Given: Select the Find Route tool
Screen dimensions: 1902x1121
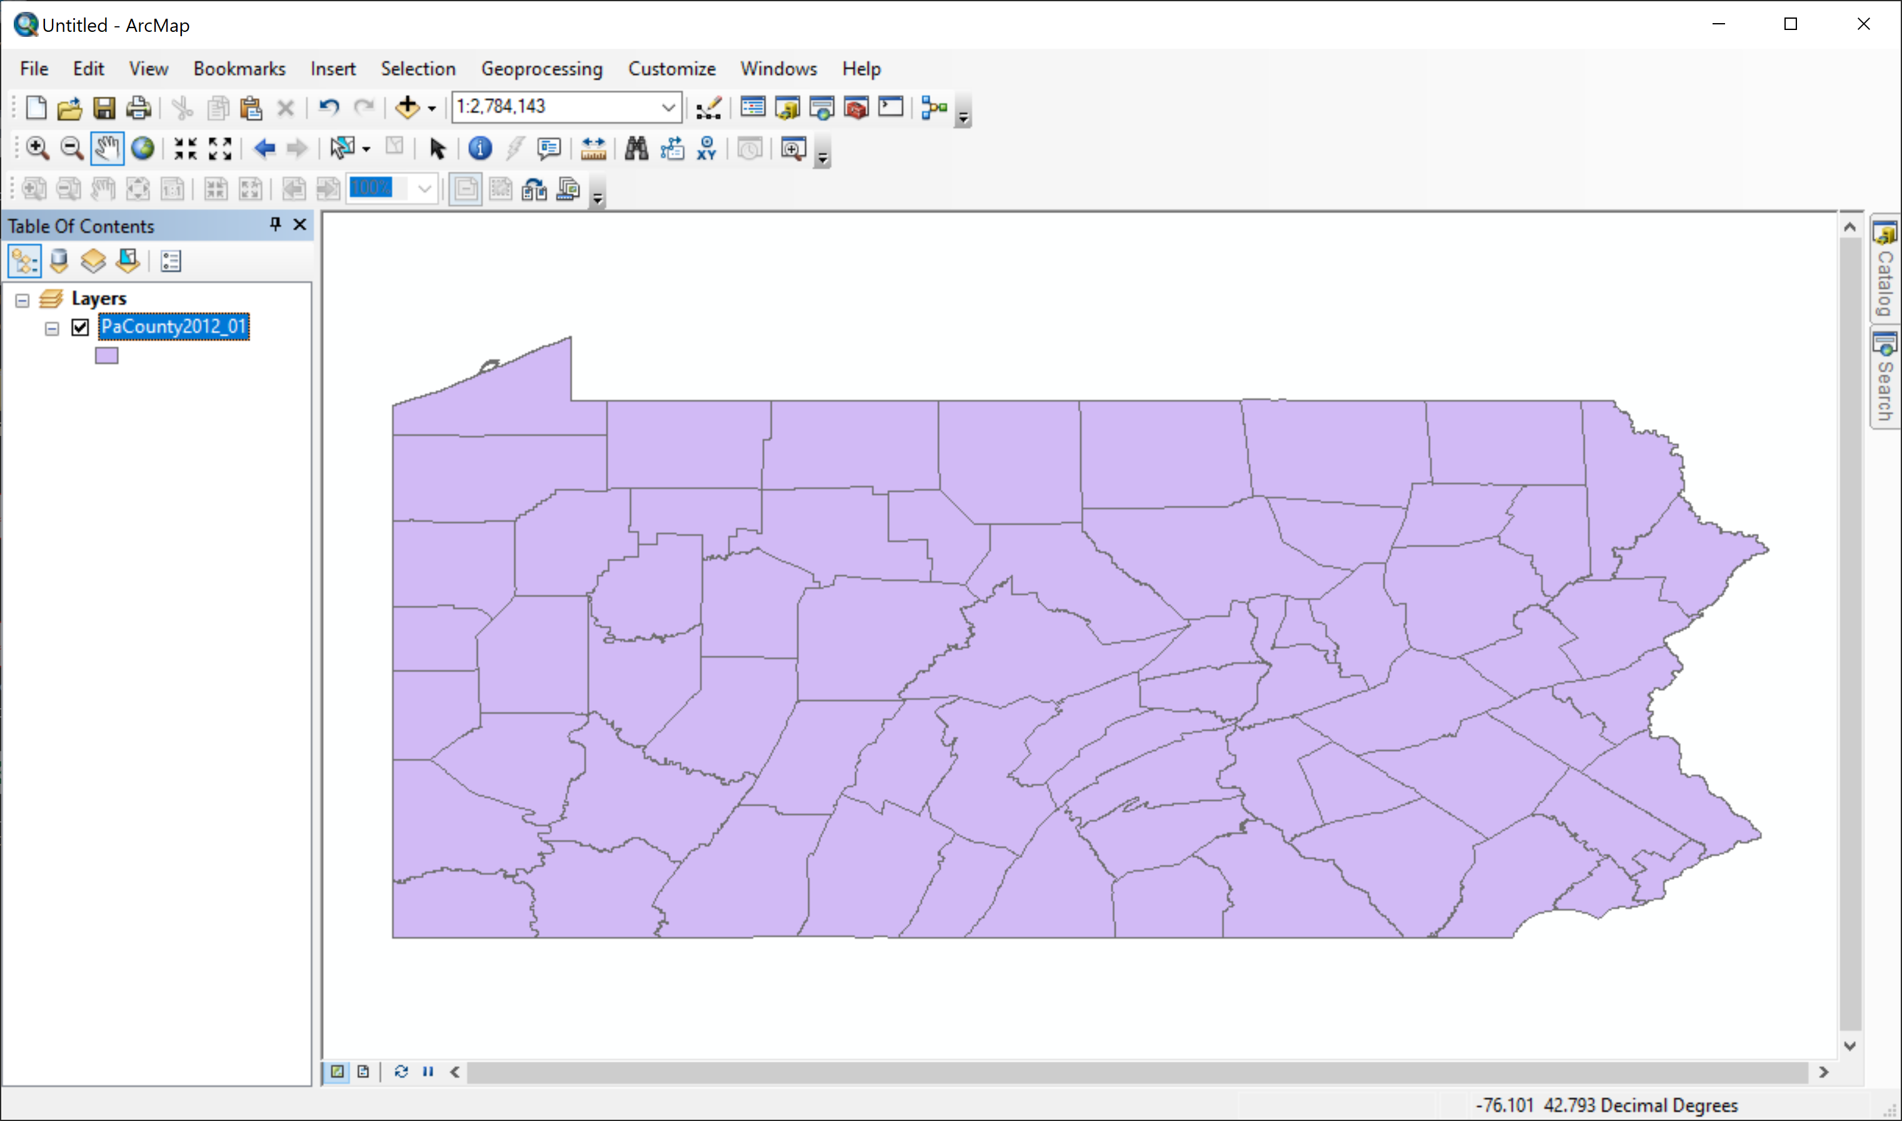Looking at the screenshot, I should 672,149.
